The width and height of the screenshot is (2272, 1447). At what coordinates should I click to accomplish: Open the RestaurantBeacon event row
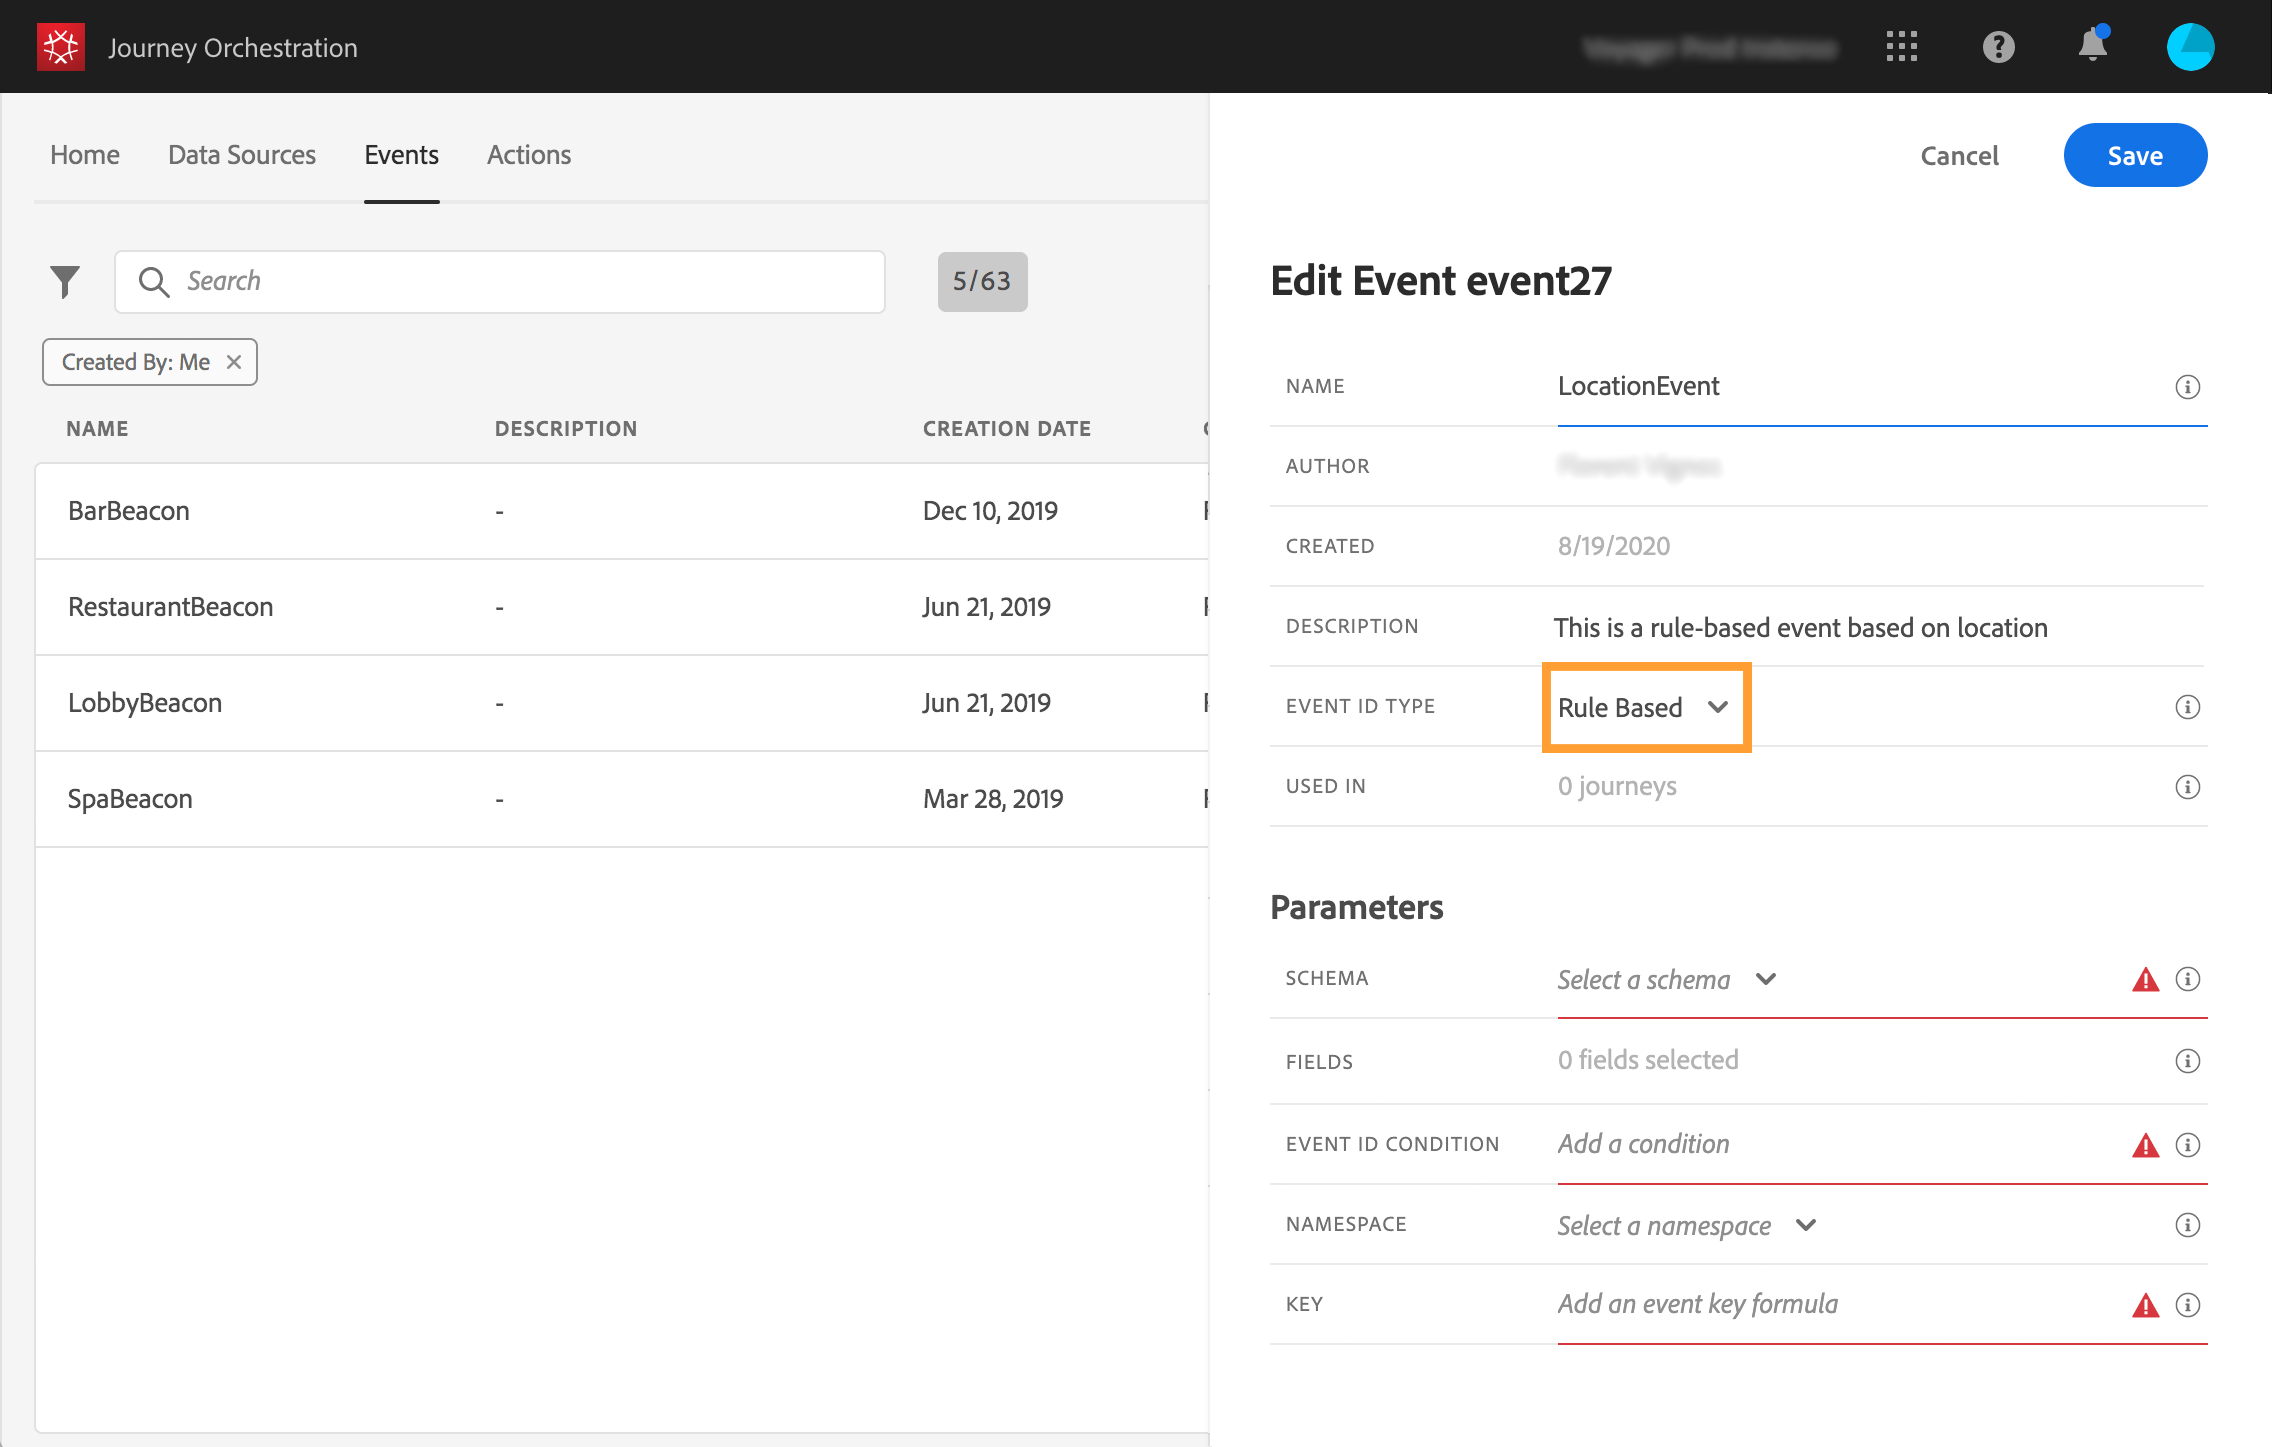point(170,607)
